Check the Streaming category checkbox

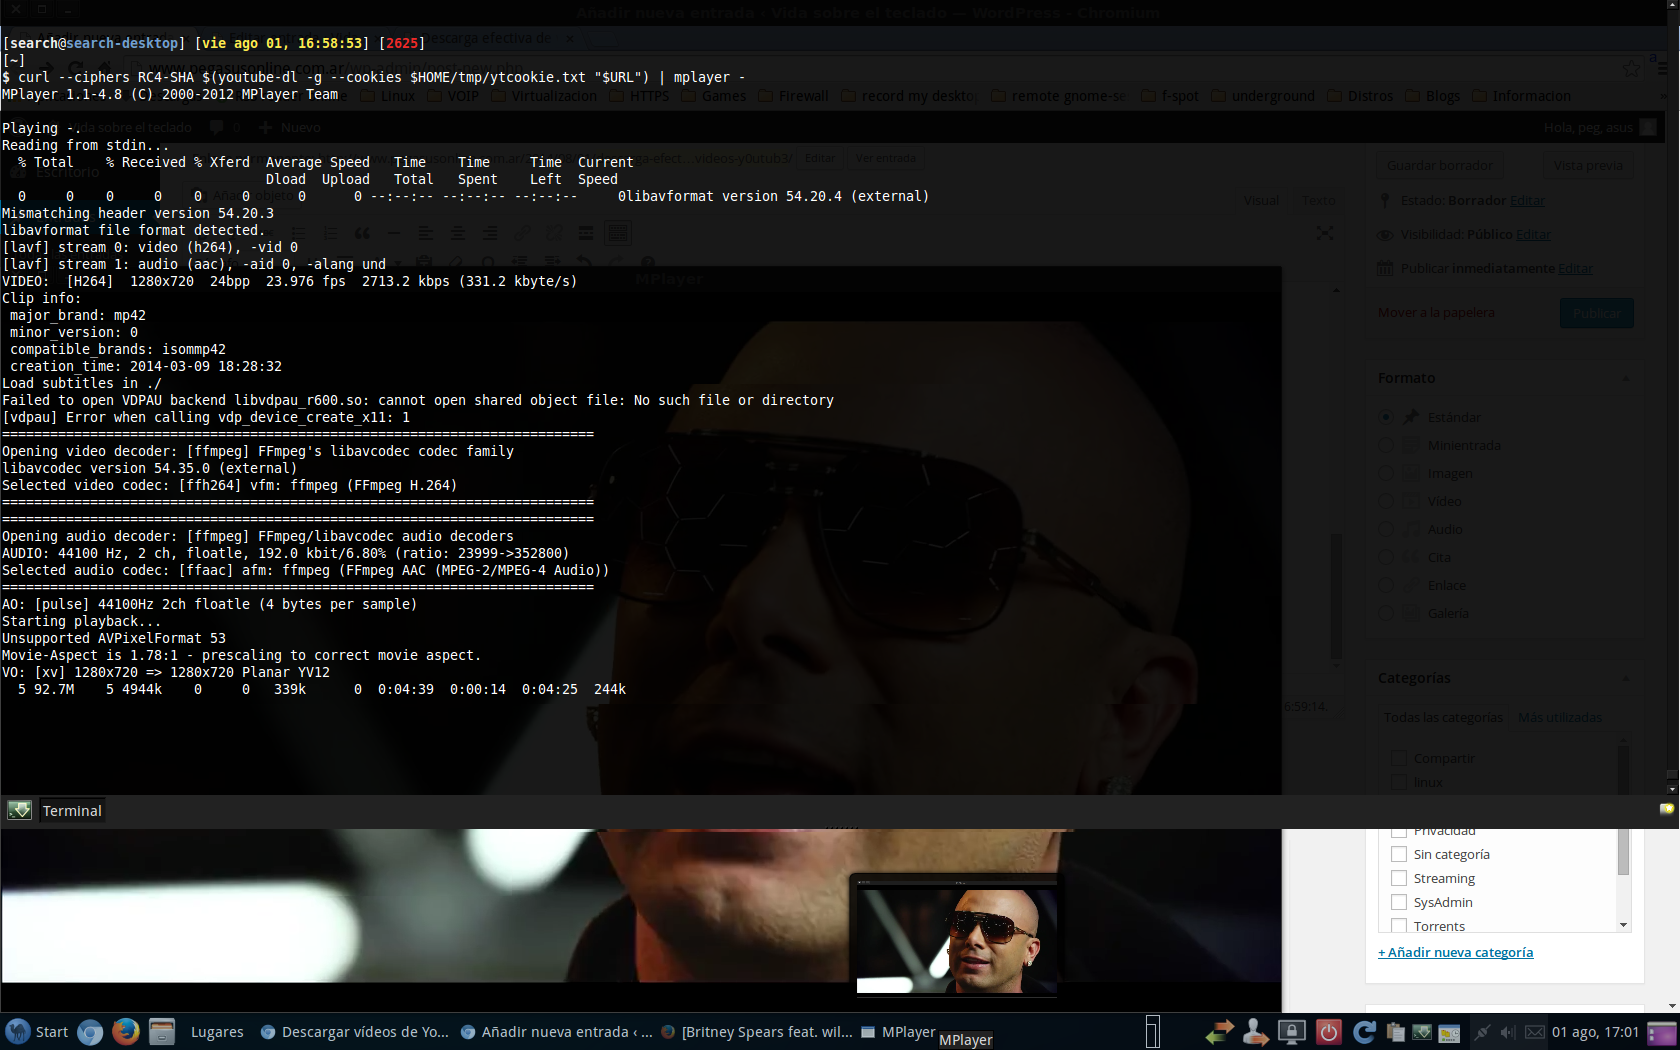pos(1399,878)
